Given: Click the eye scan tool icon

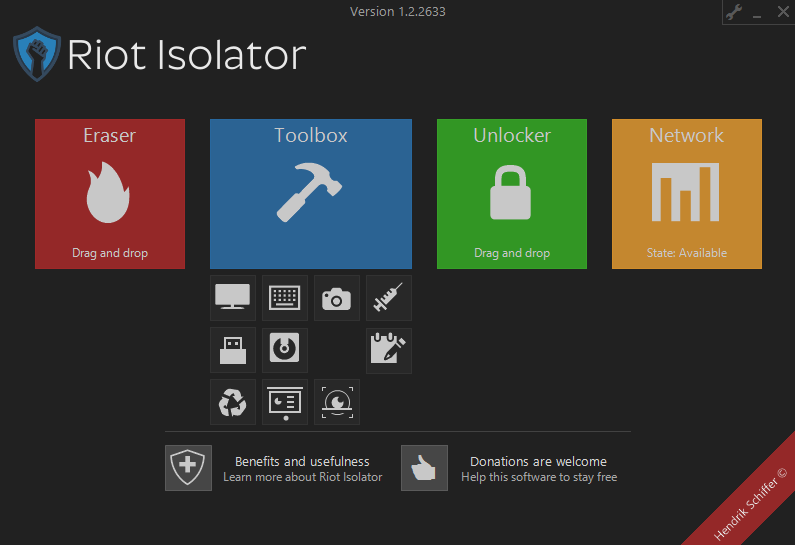Looking at the screenshot, I should click(x=337, y=402).
